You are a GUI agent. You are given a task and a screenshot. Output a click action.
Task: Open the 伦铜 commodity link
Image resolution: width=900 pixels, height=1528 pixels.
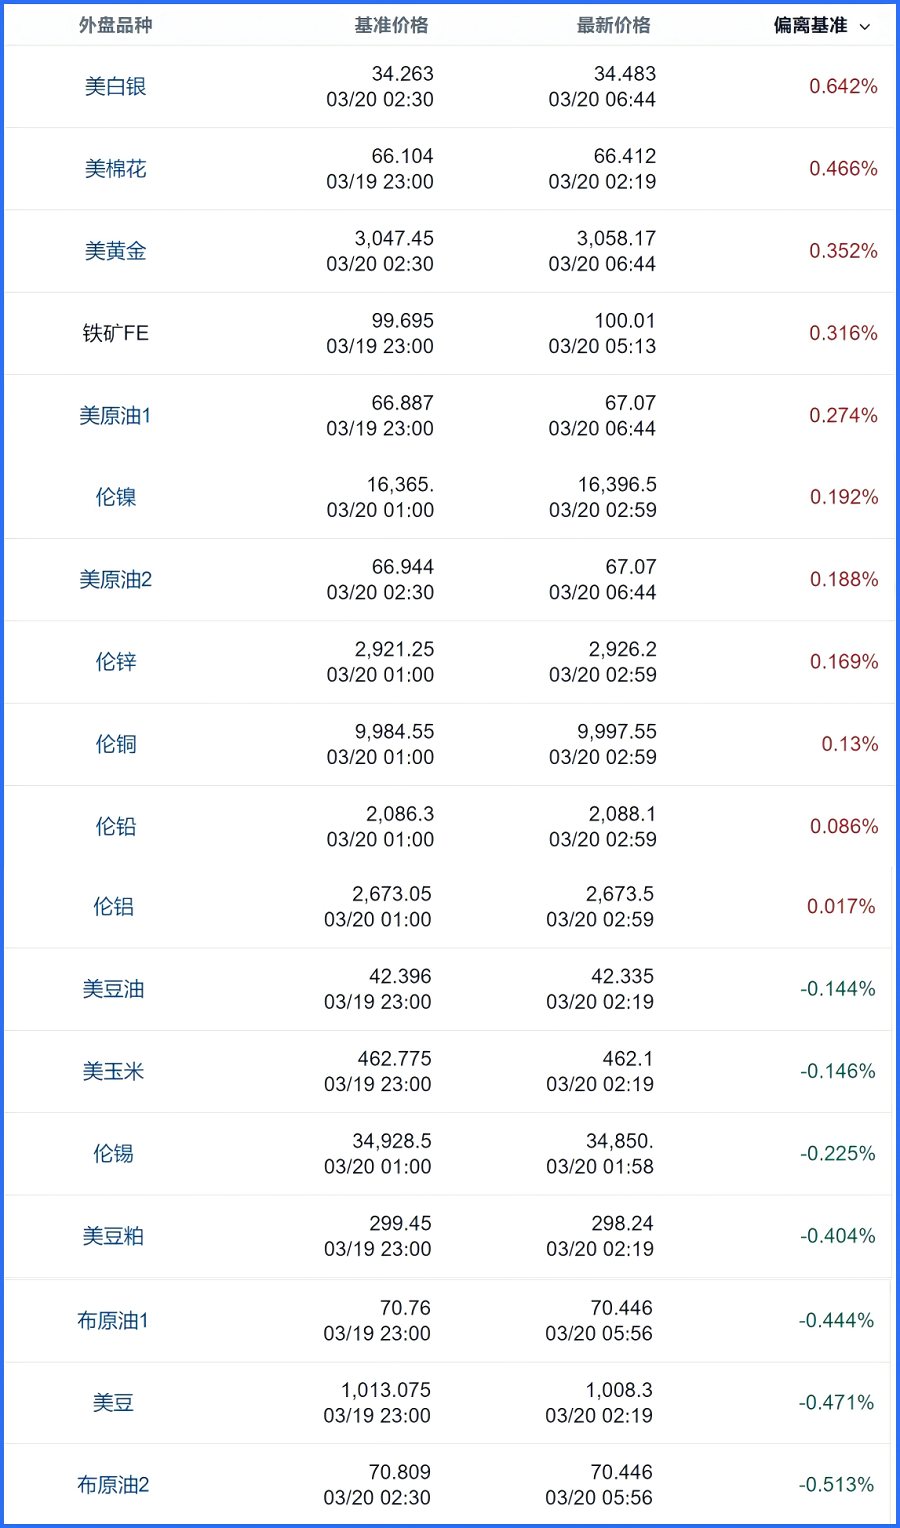click(x=115, y=744)
